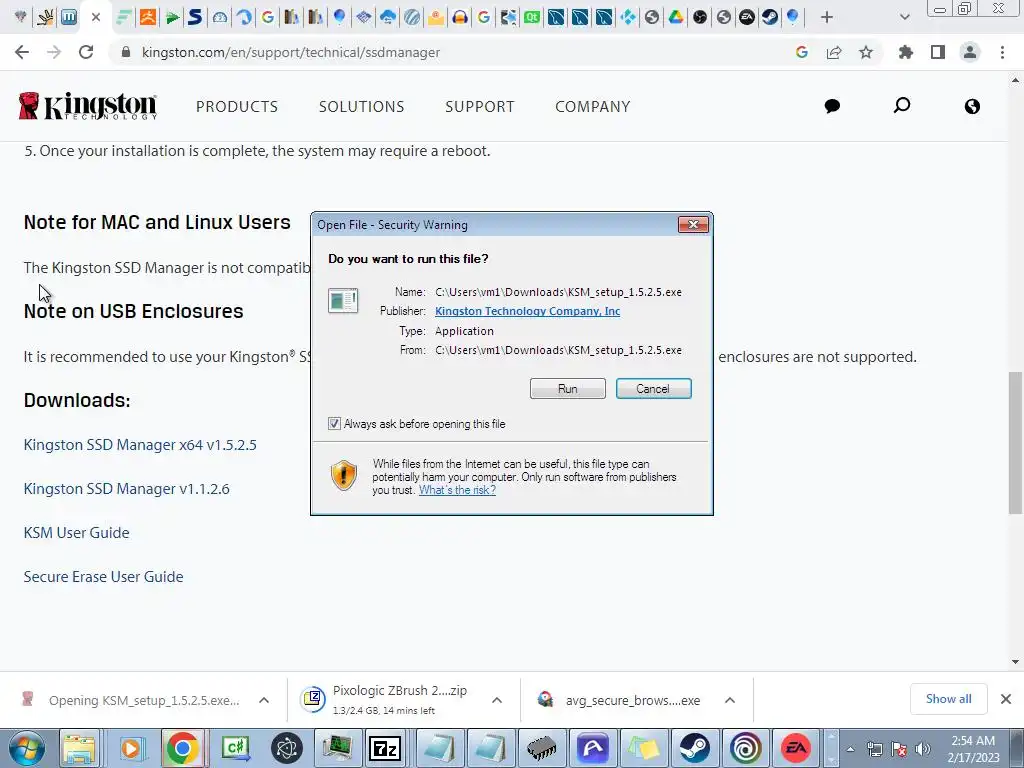Click Cancel in the Open File dialog
The image size is (1024, 768).
tap(653, 389)
